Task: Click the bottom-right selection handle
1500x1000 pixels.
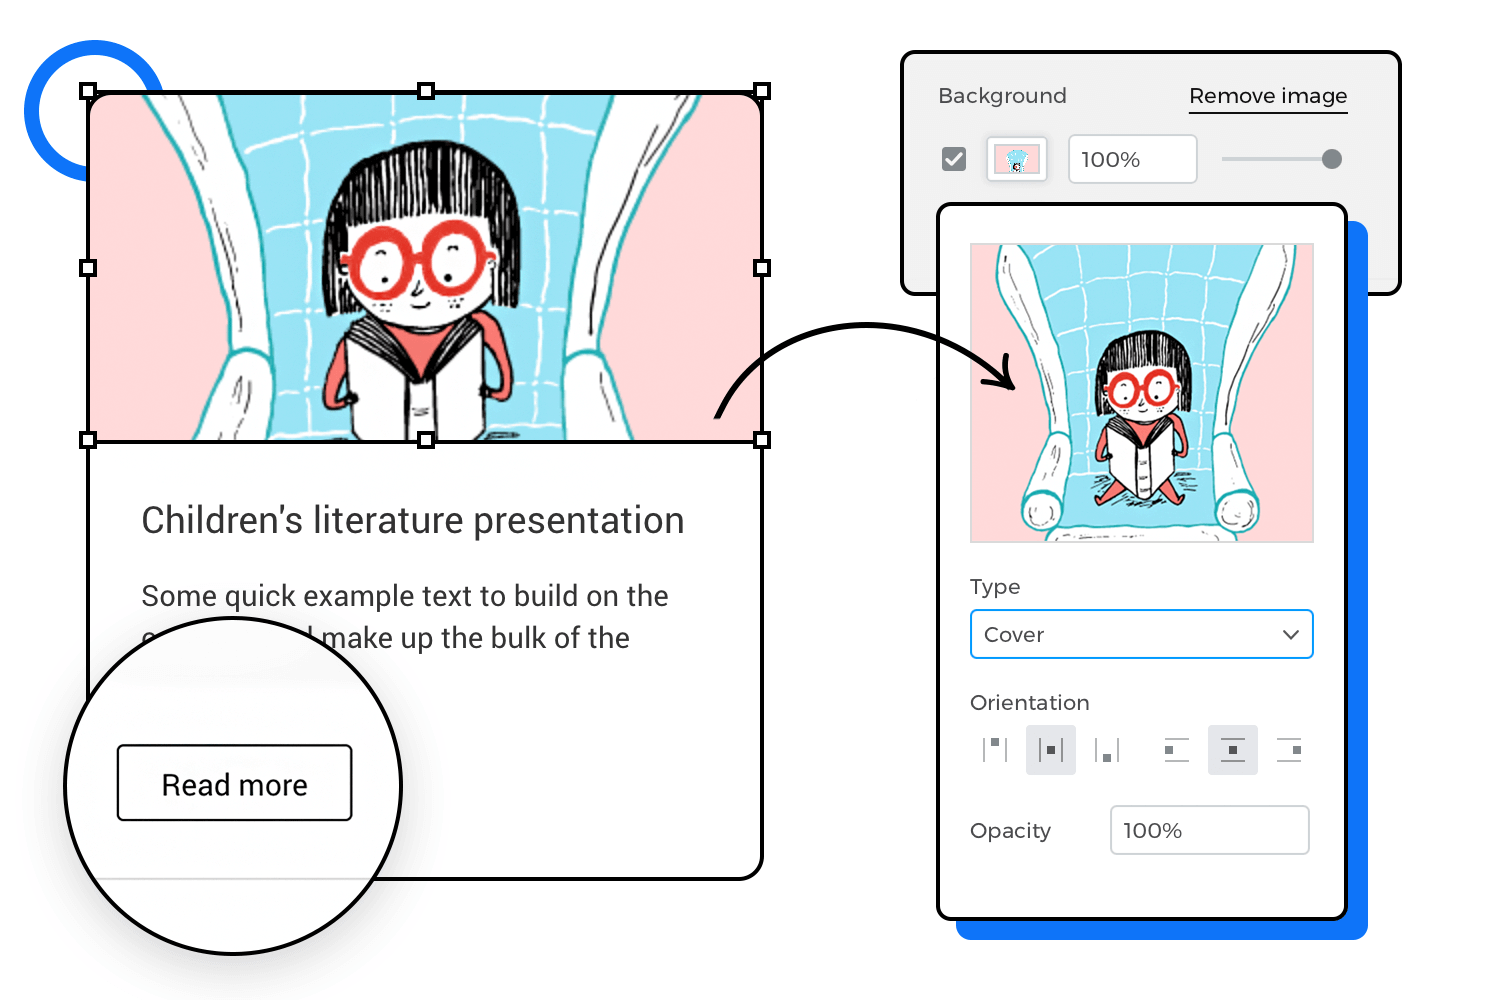Action: tap(762, 440)
